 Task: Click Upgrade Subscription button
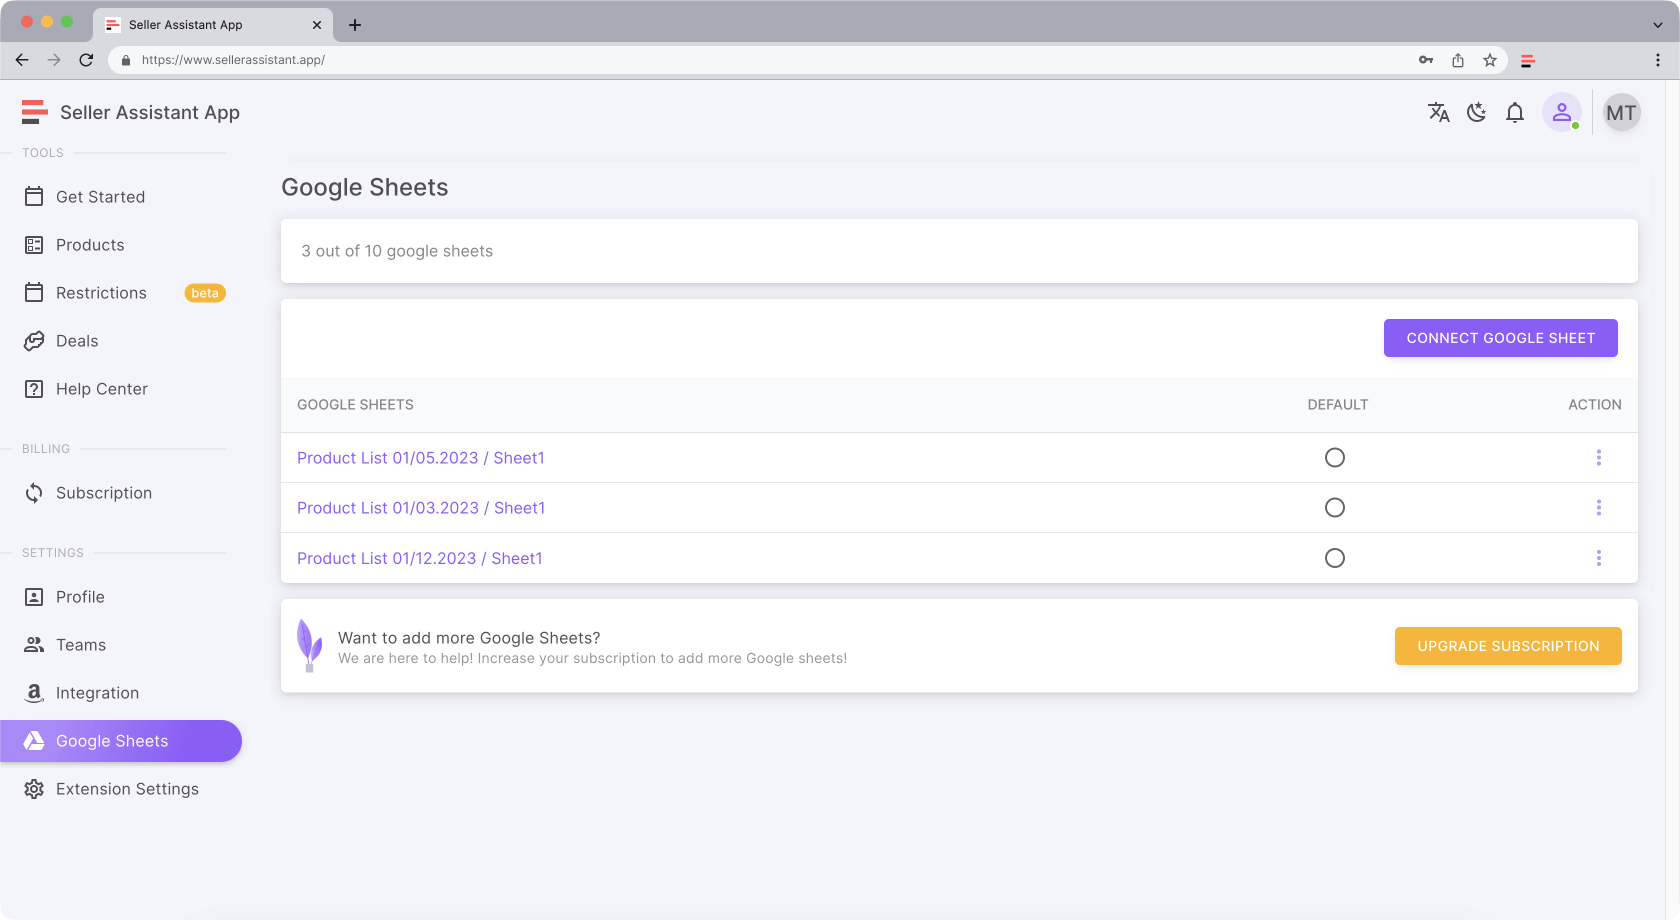(x=1508, y=646)
